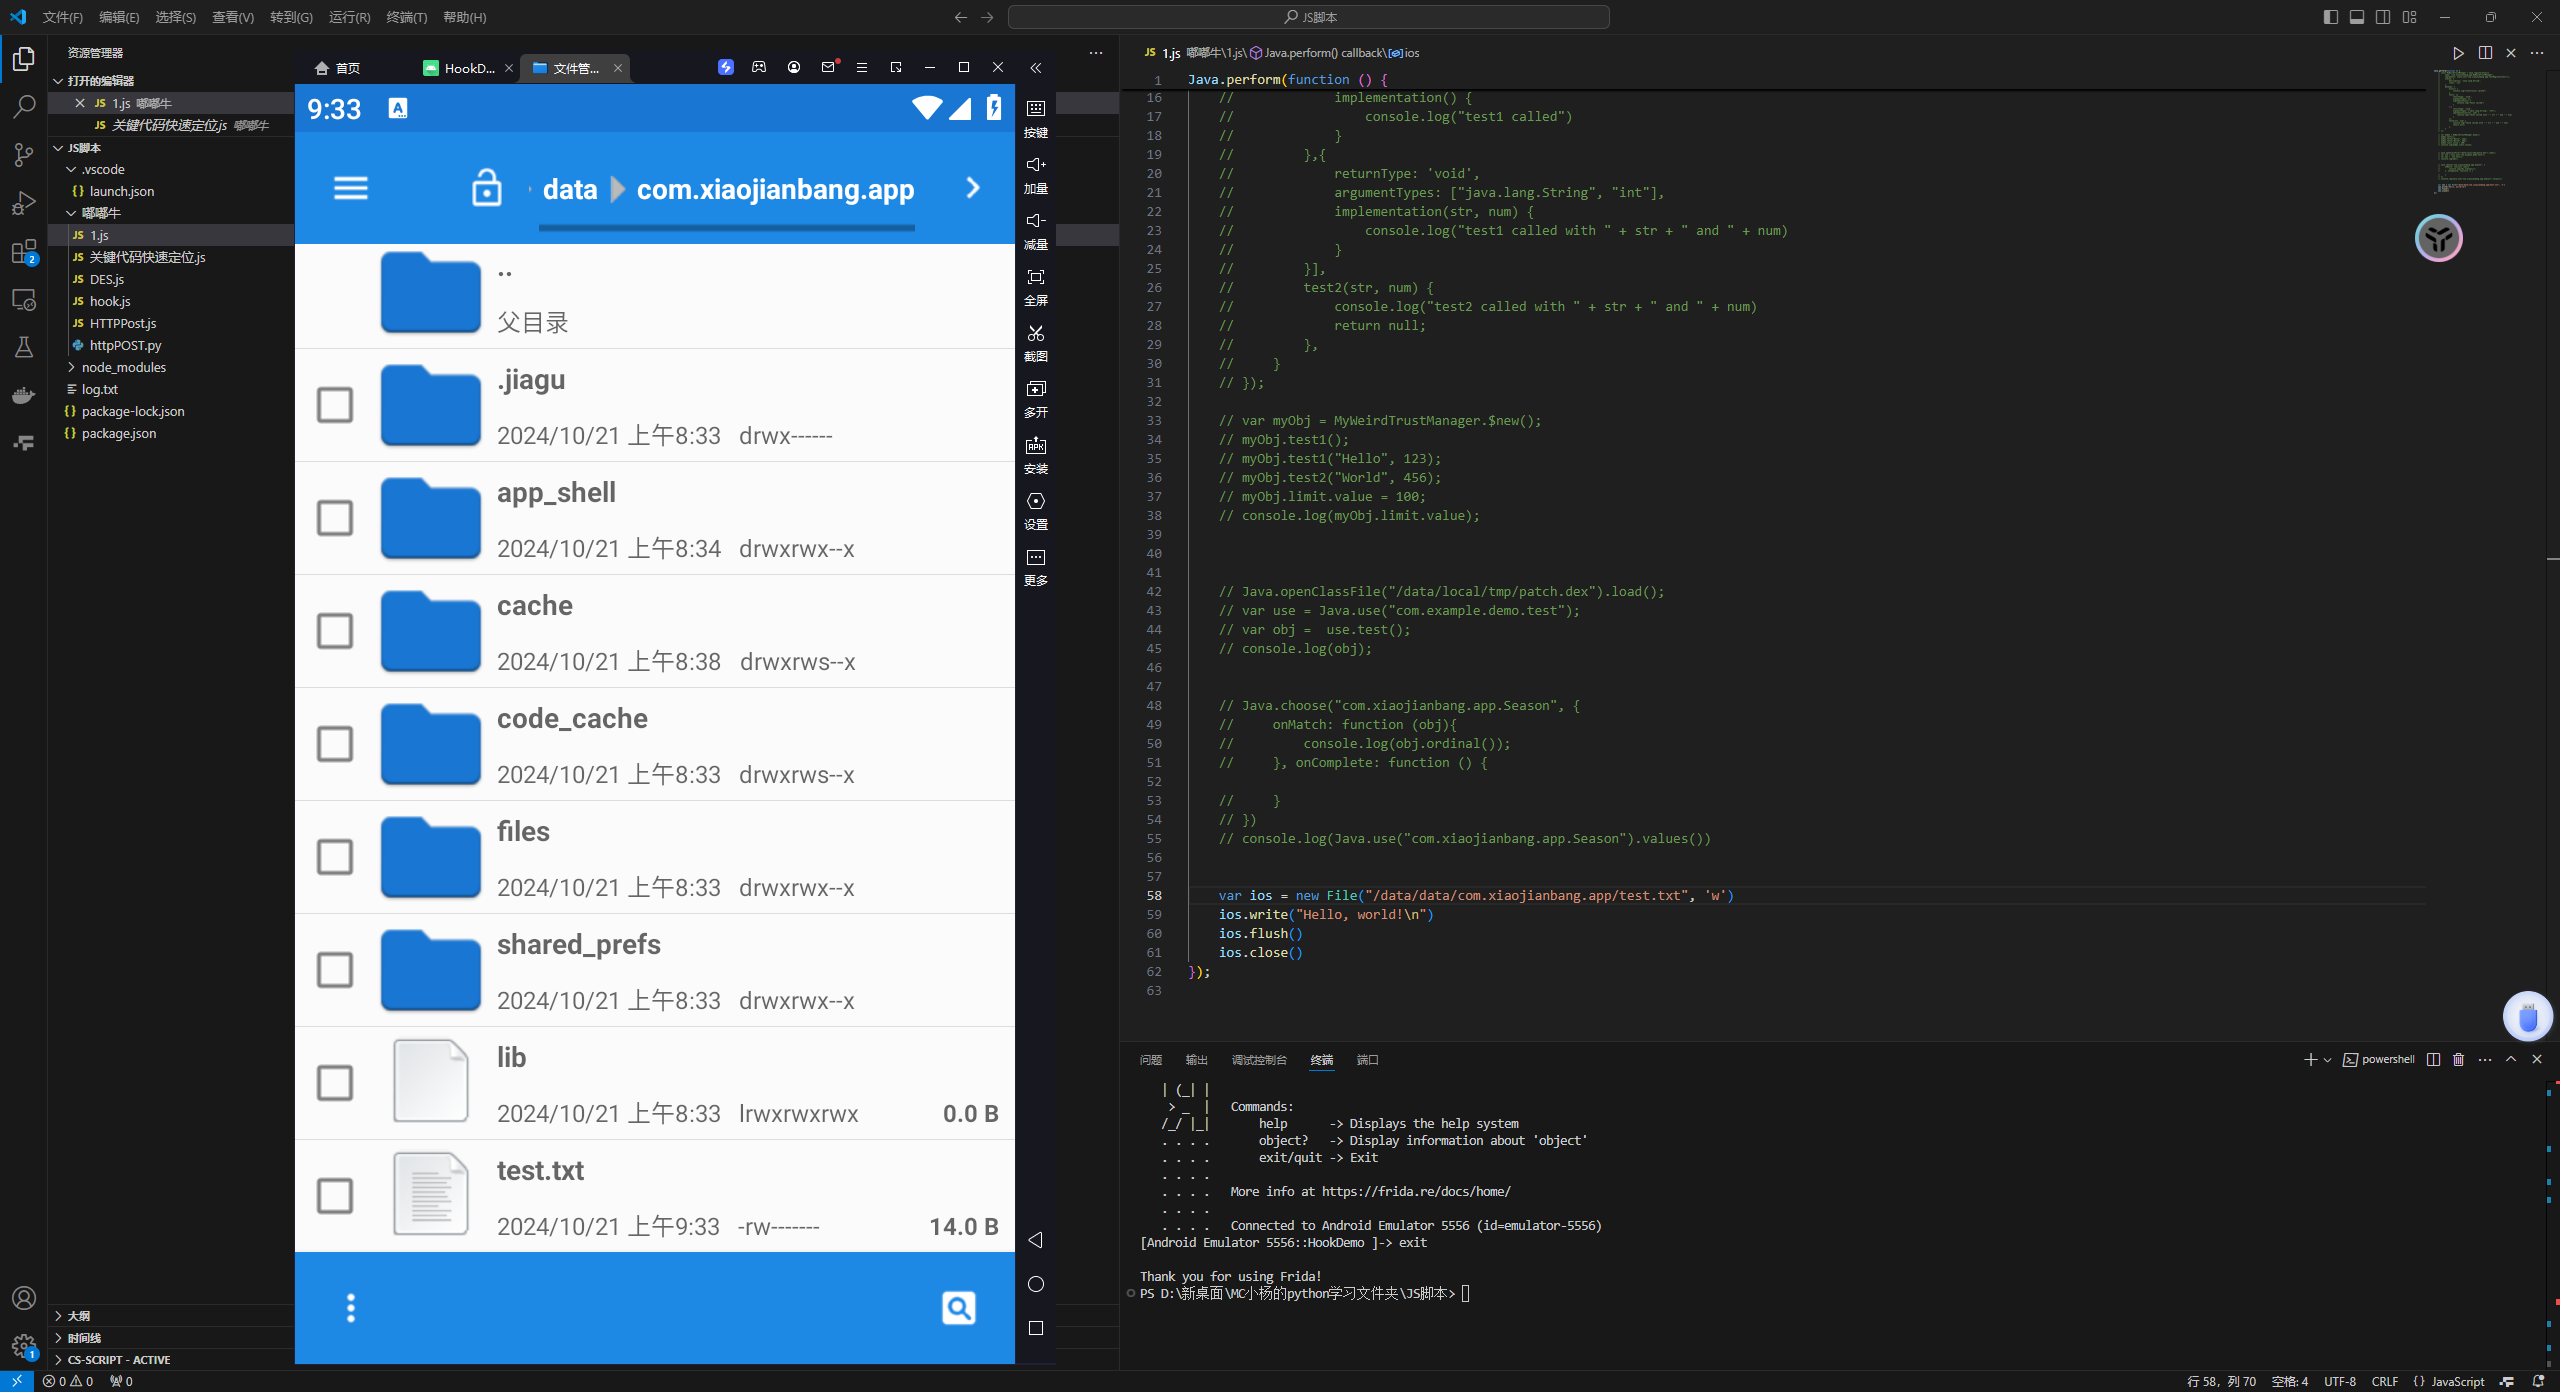Switch to the 输出 panel tab
The image size is (2560, 1392).
pos(1196,1060)
